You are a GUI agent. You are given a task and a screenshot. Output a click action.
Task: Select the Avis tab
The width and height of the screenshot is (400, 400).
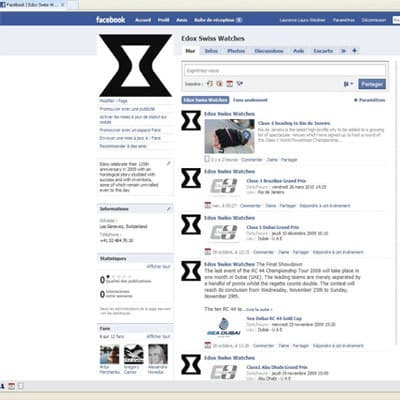298,51
